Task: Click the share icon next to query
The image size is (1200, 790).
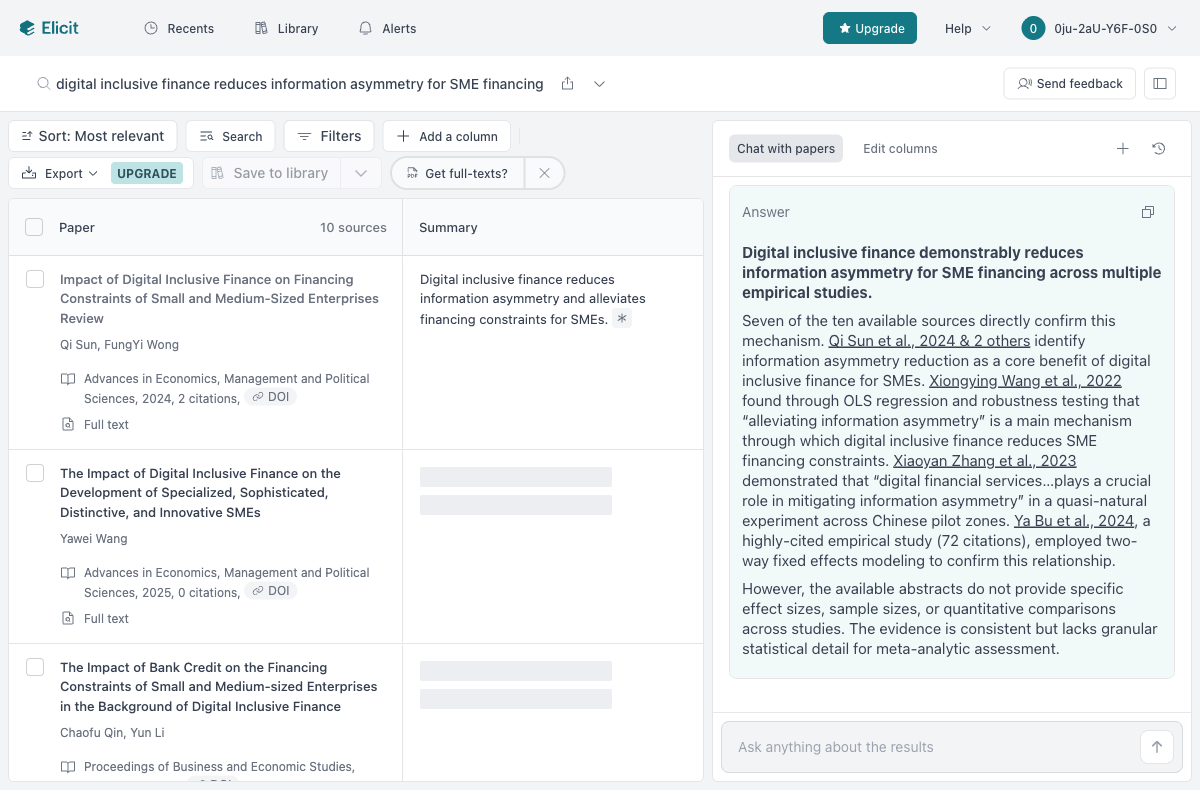Action: pyautogui.click(x=568, y=84)
